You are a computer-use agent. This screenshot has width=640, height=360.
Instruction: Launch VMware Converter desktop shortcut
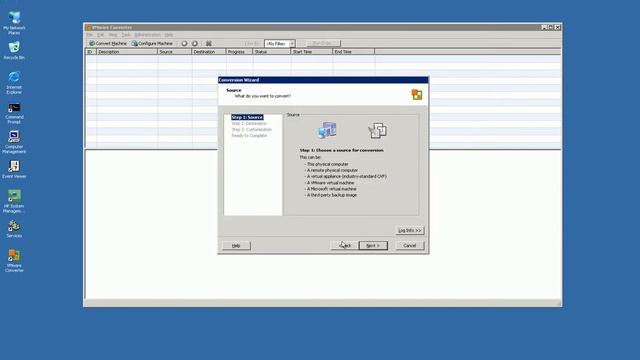[14, 260]
